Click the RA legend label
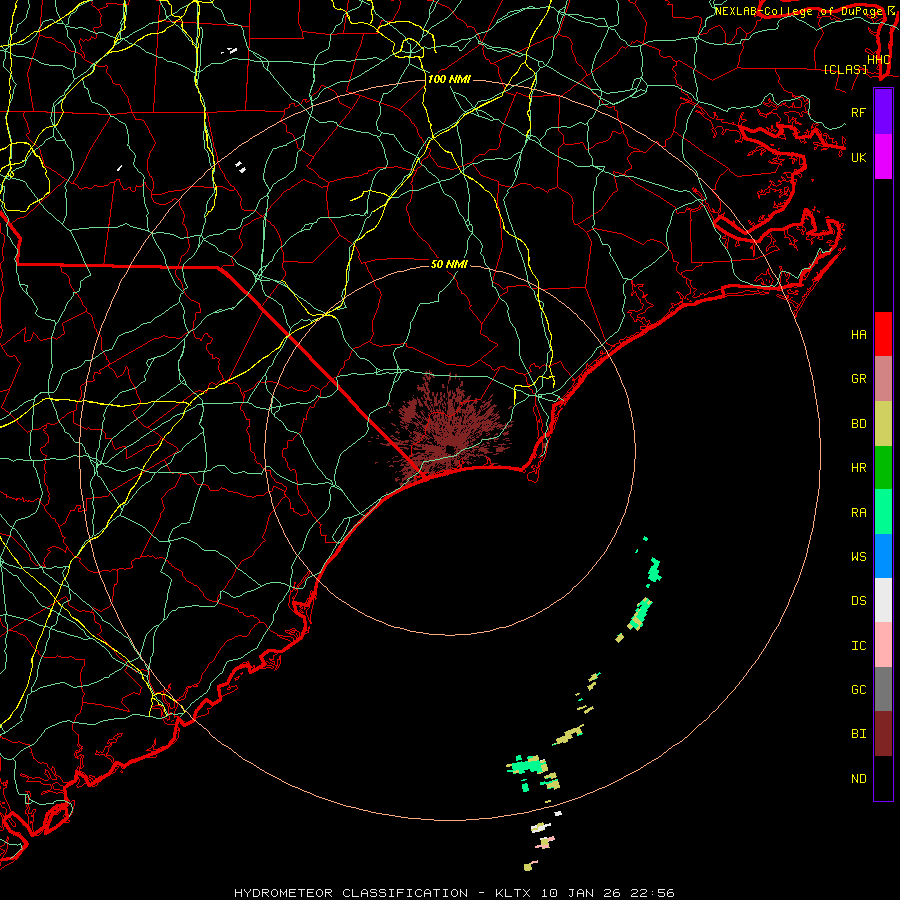The height and width of the screenshot is (900, 900). [858, 513]
